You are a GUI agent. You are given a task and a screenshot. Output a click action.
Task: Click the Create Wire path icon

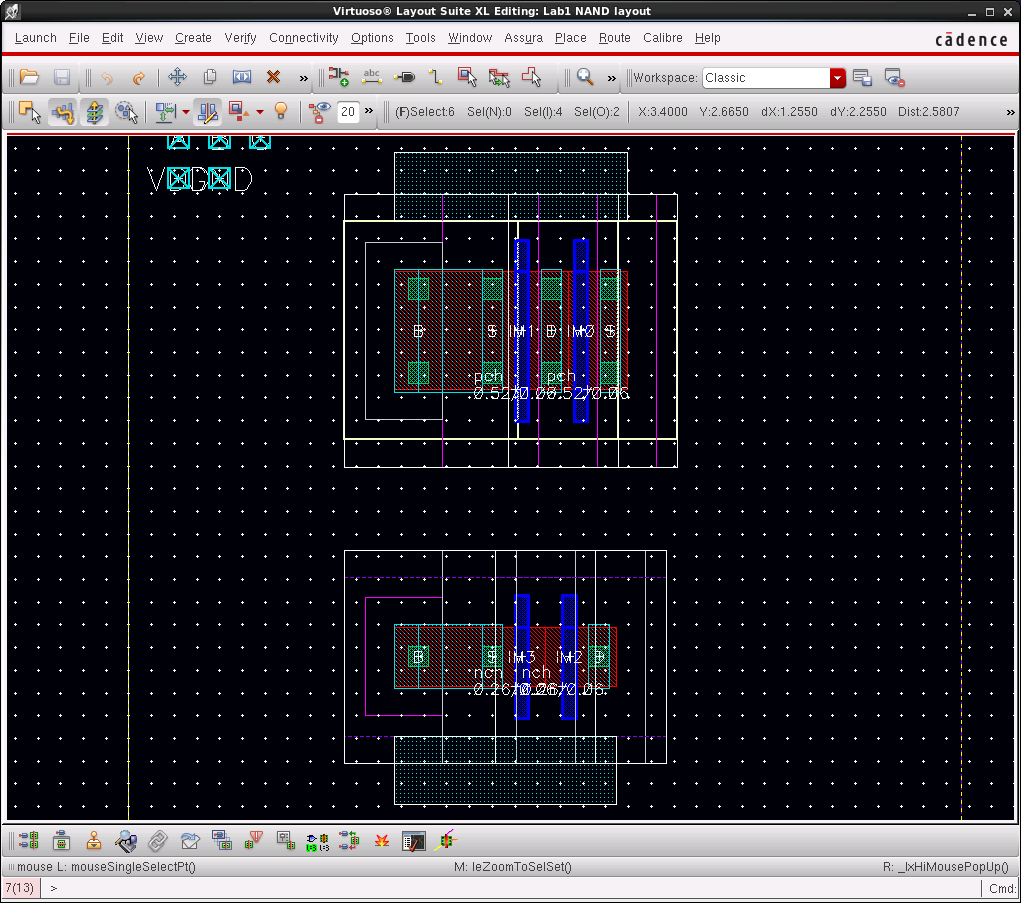click(436, 77)
